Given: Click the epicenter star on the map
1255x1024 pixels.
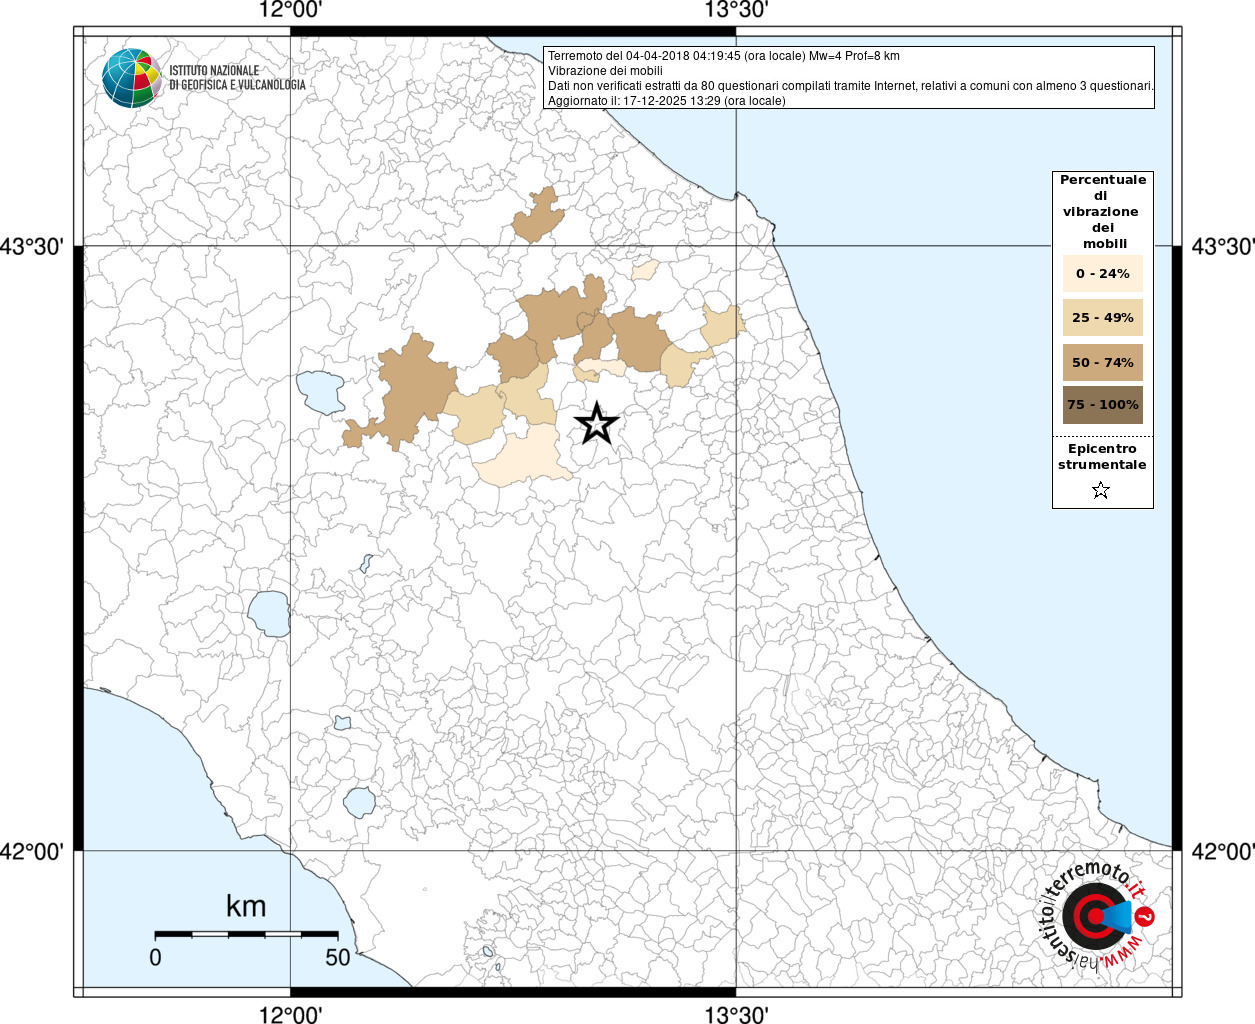Looking at the screenshot, I should [597, 424].
